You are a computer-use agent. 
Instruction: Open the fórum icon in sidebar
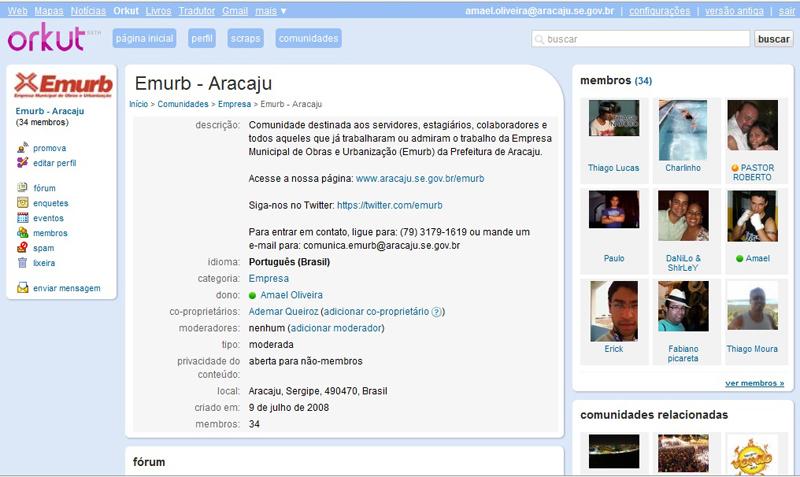22,188
